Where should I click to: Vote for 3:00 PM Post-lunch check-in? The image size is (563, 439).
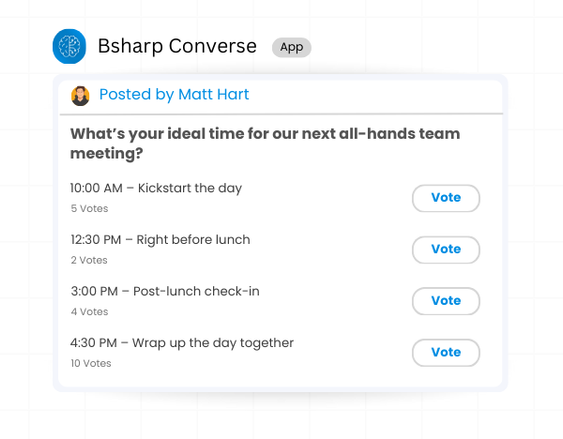446,301
